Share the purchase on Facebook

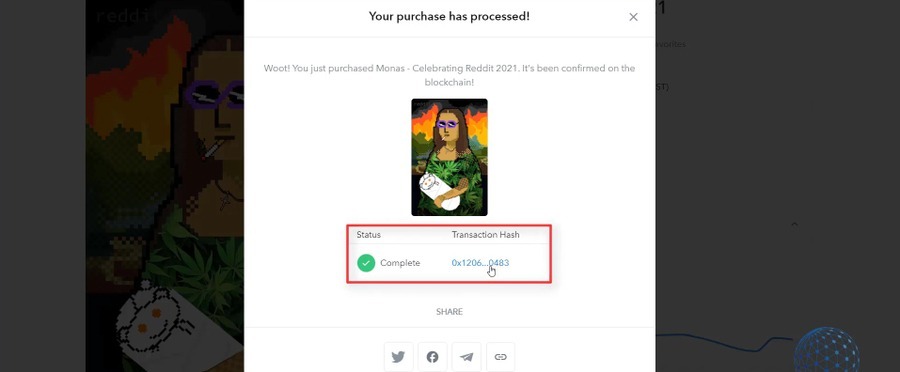coord(432,357)
